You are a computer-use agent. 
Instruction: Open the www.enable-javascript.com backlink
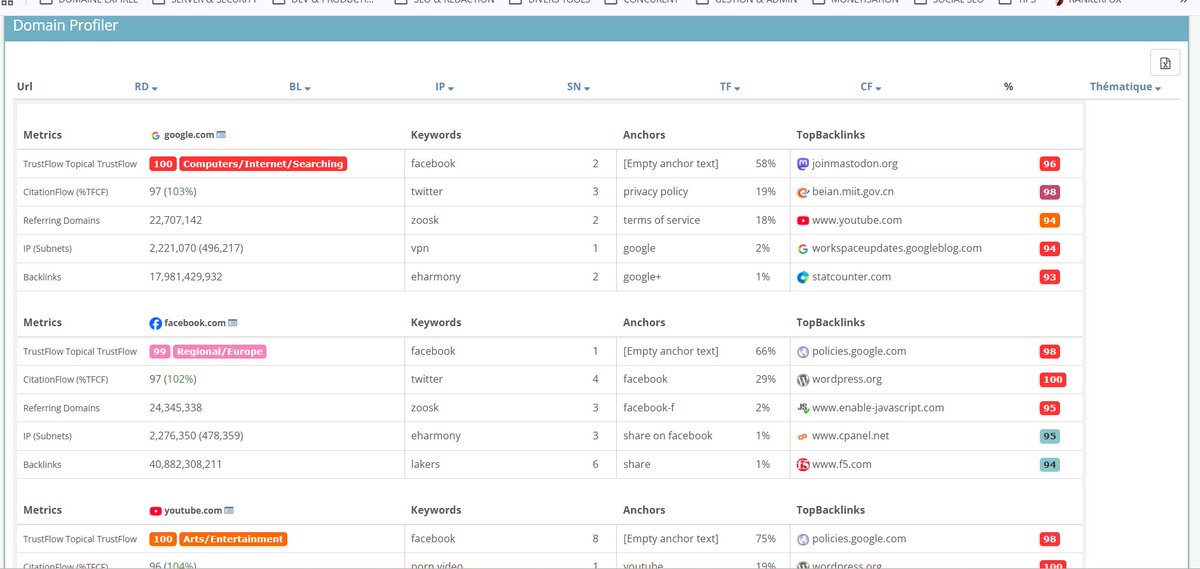878,408
